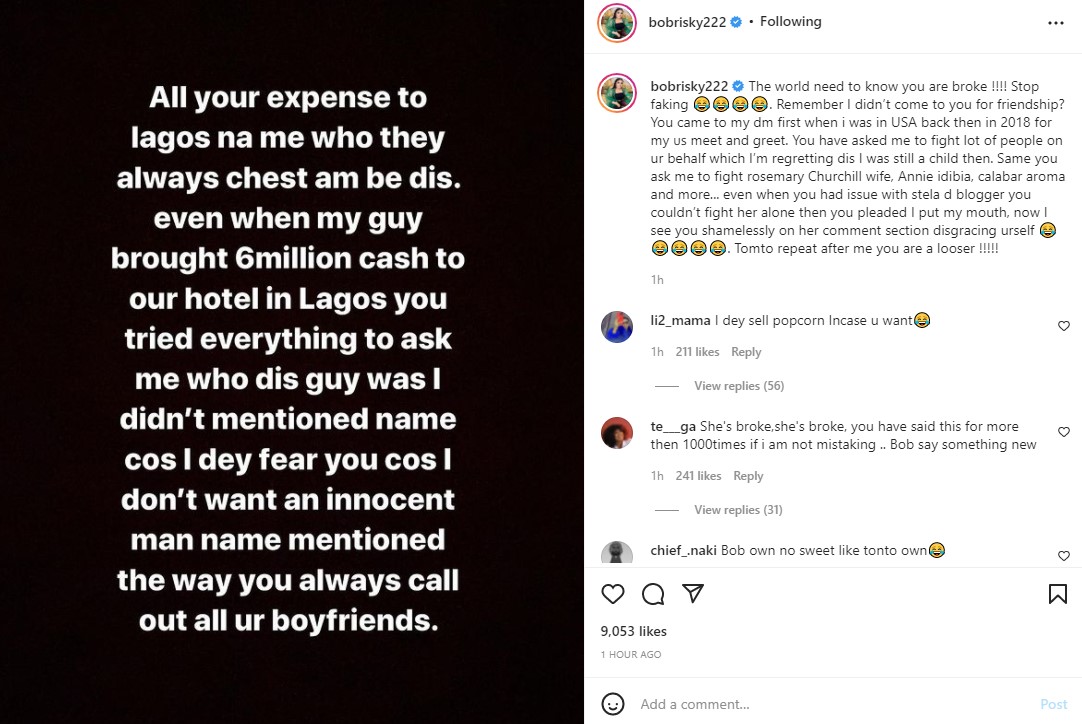Open te__ga's username profile link
This screenshot has width=1082, height=724.
(673, 426)
